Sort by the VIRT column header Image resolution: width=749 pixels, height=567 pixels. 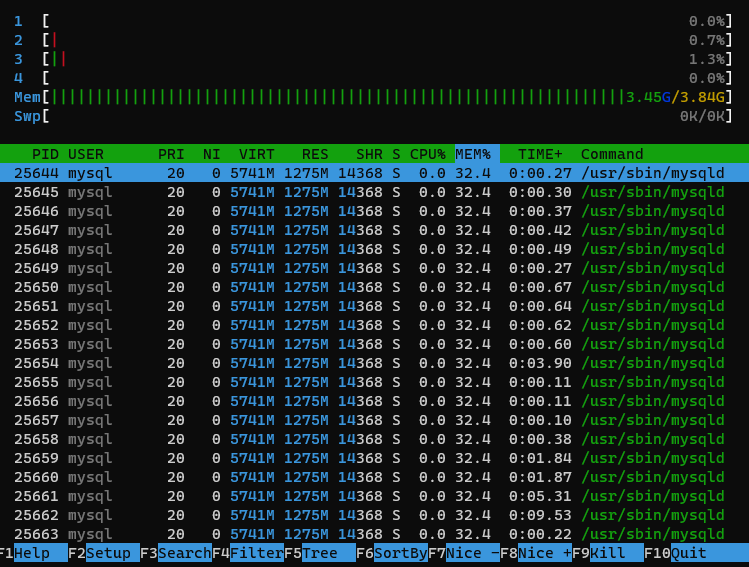tap(257, 154)
